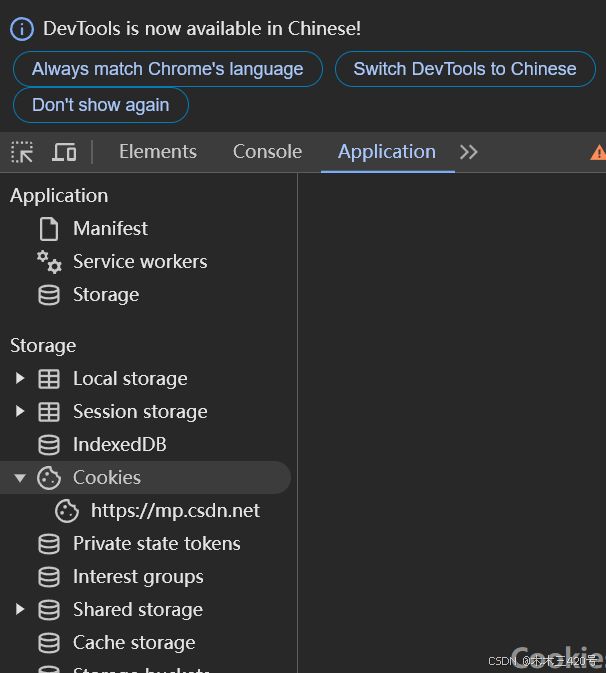Select IndexedDB entry
Image resolution: width=606 pixels, height=673 pixels.
click(x=120, y=445)
